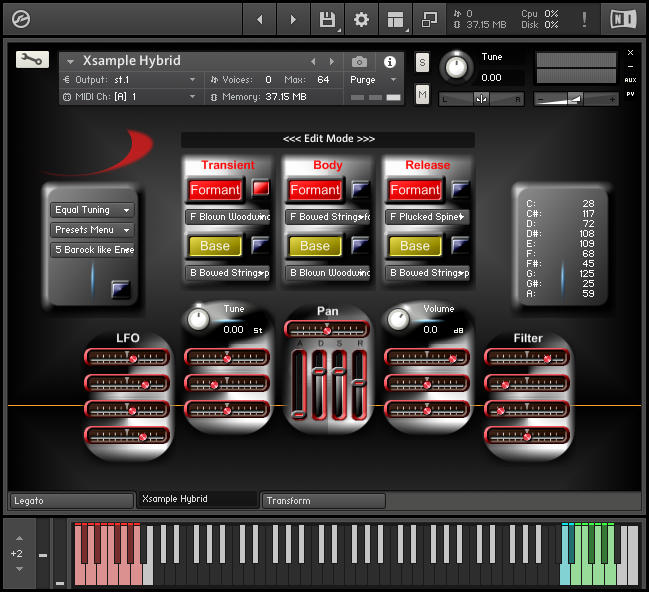Open the F Plucked Spinet dropdown under Release
The image size is (649, 592).
(x=428, y=217)
